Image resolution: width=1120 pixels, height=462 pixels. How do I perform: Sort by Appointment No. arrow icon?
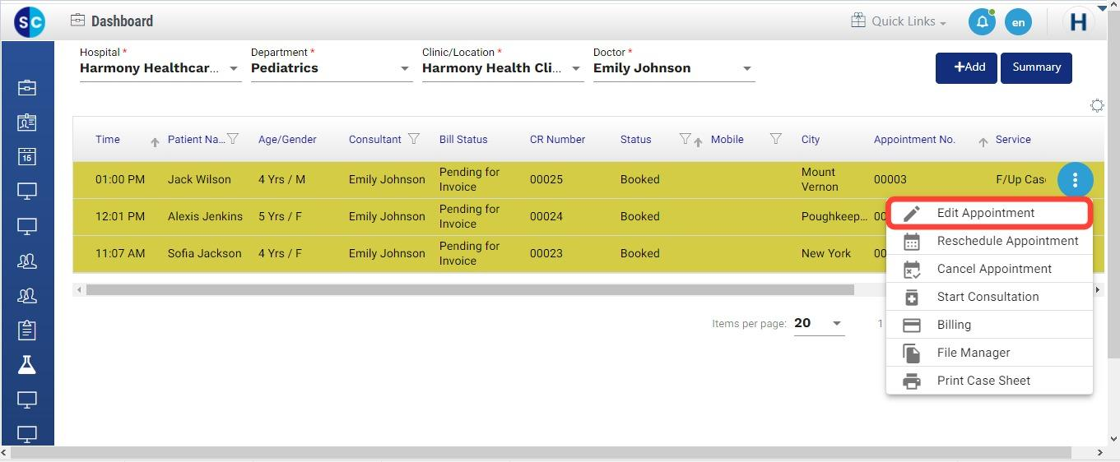(x=983, y=142)
